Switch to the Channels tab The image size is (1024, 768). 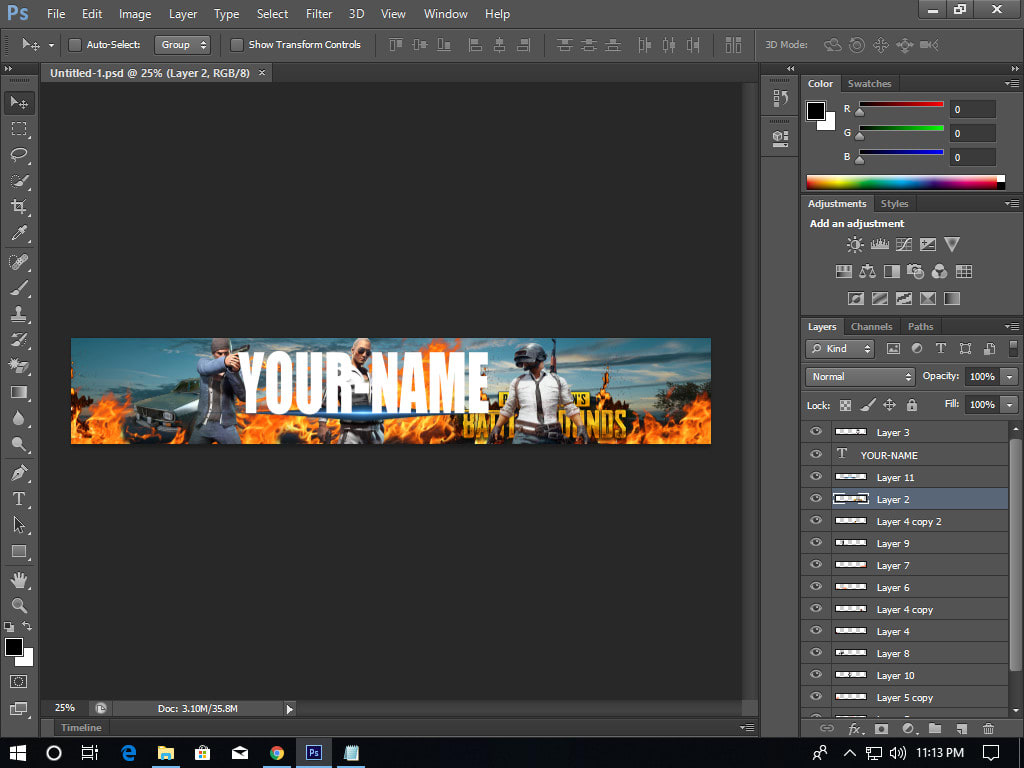click(x=871, y=327)
